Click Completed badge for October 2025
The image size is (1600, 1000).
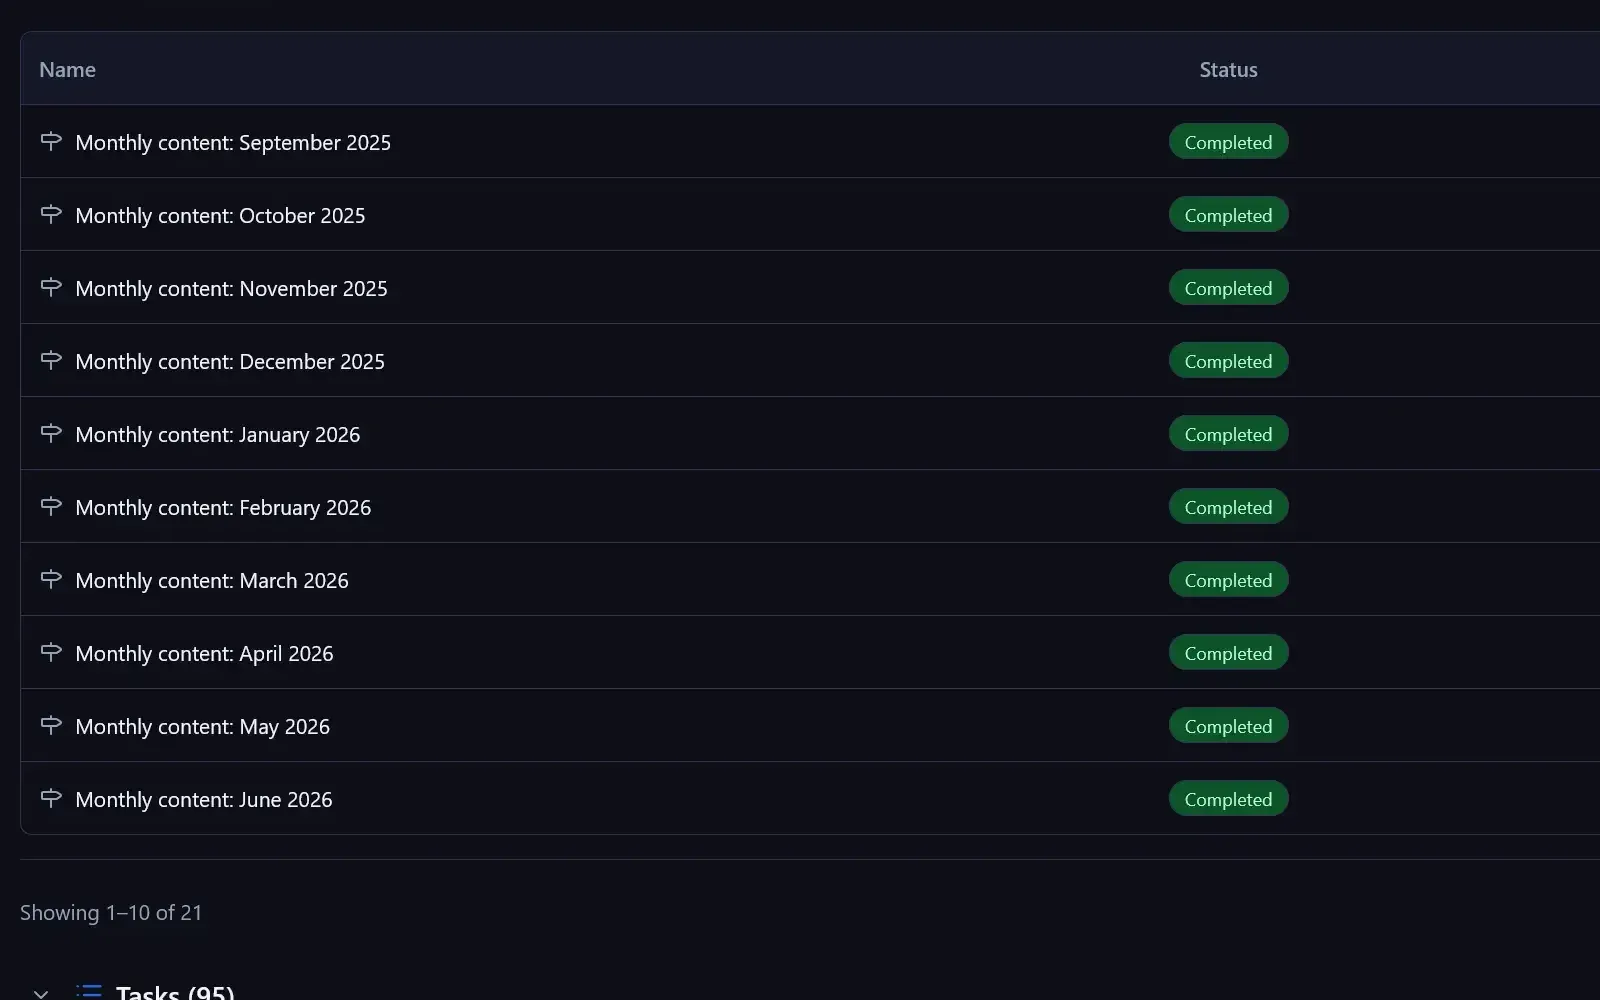[1228, 215]
